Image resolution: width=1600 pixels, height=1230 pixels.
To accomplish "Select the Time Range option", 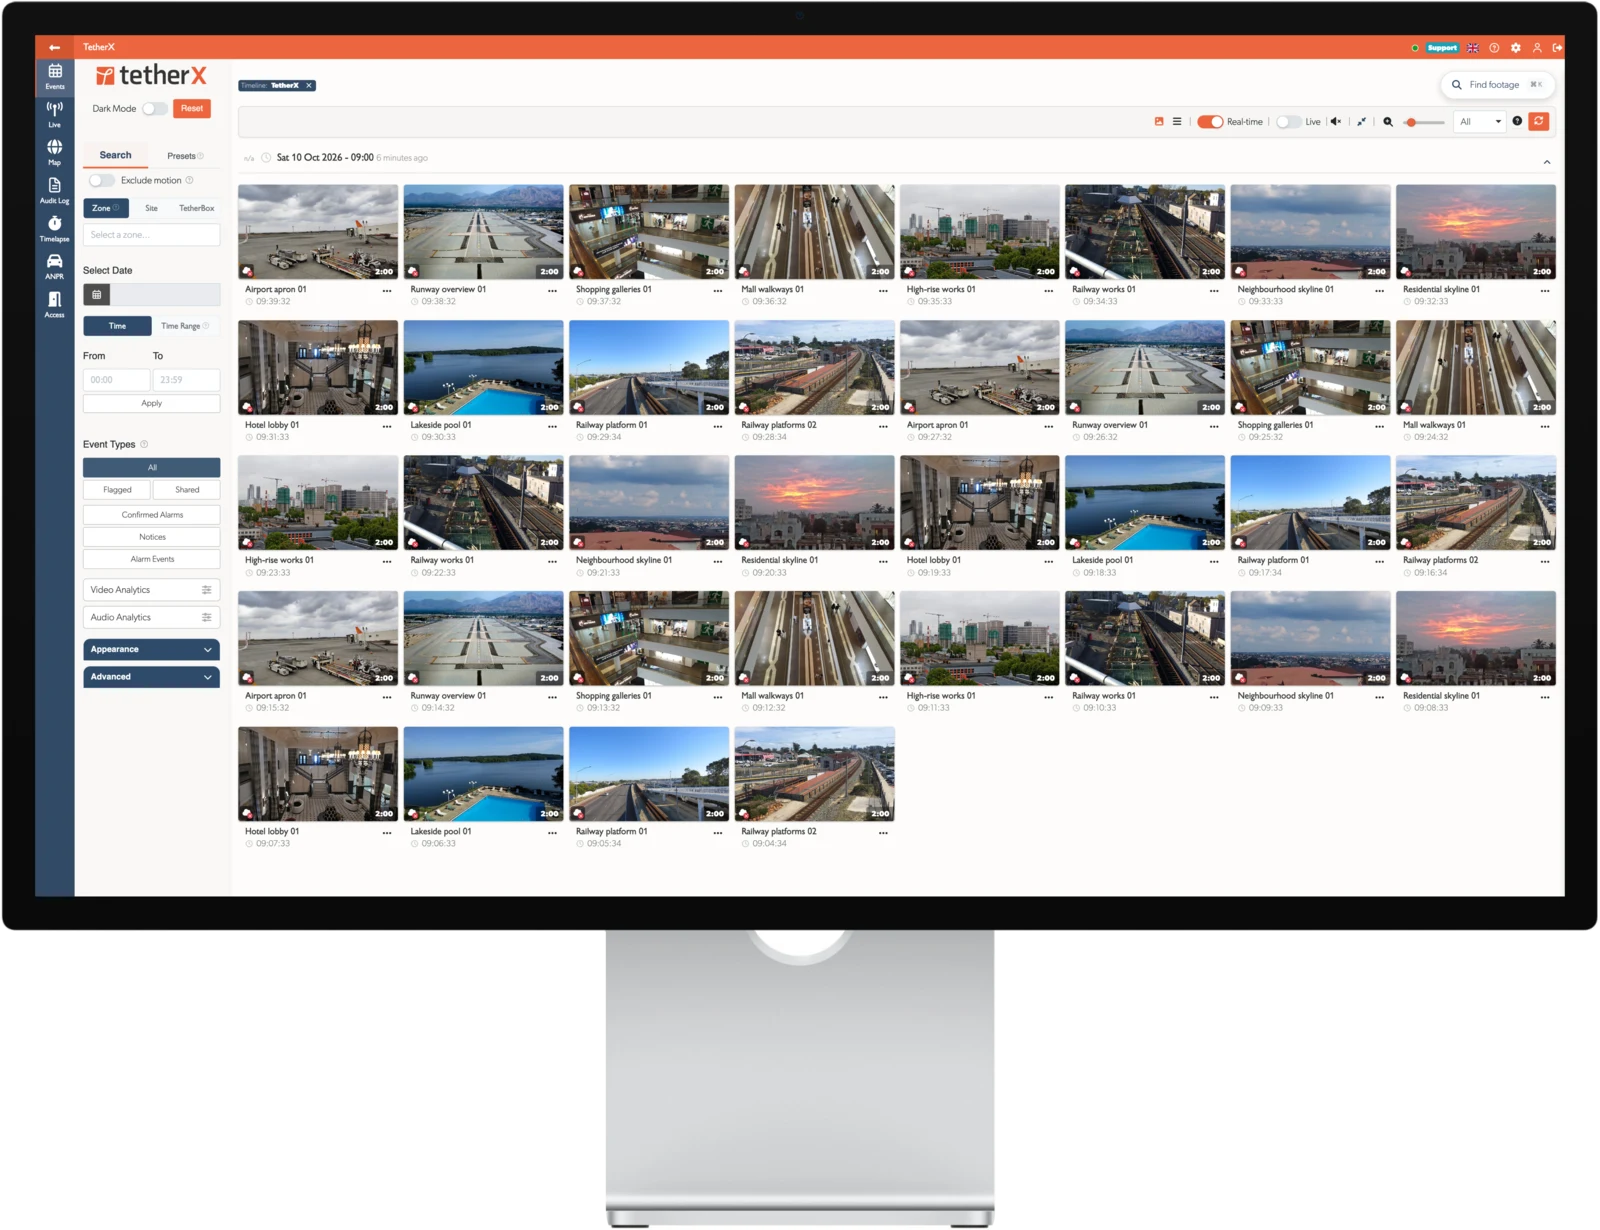I will tap(185, 326).
